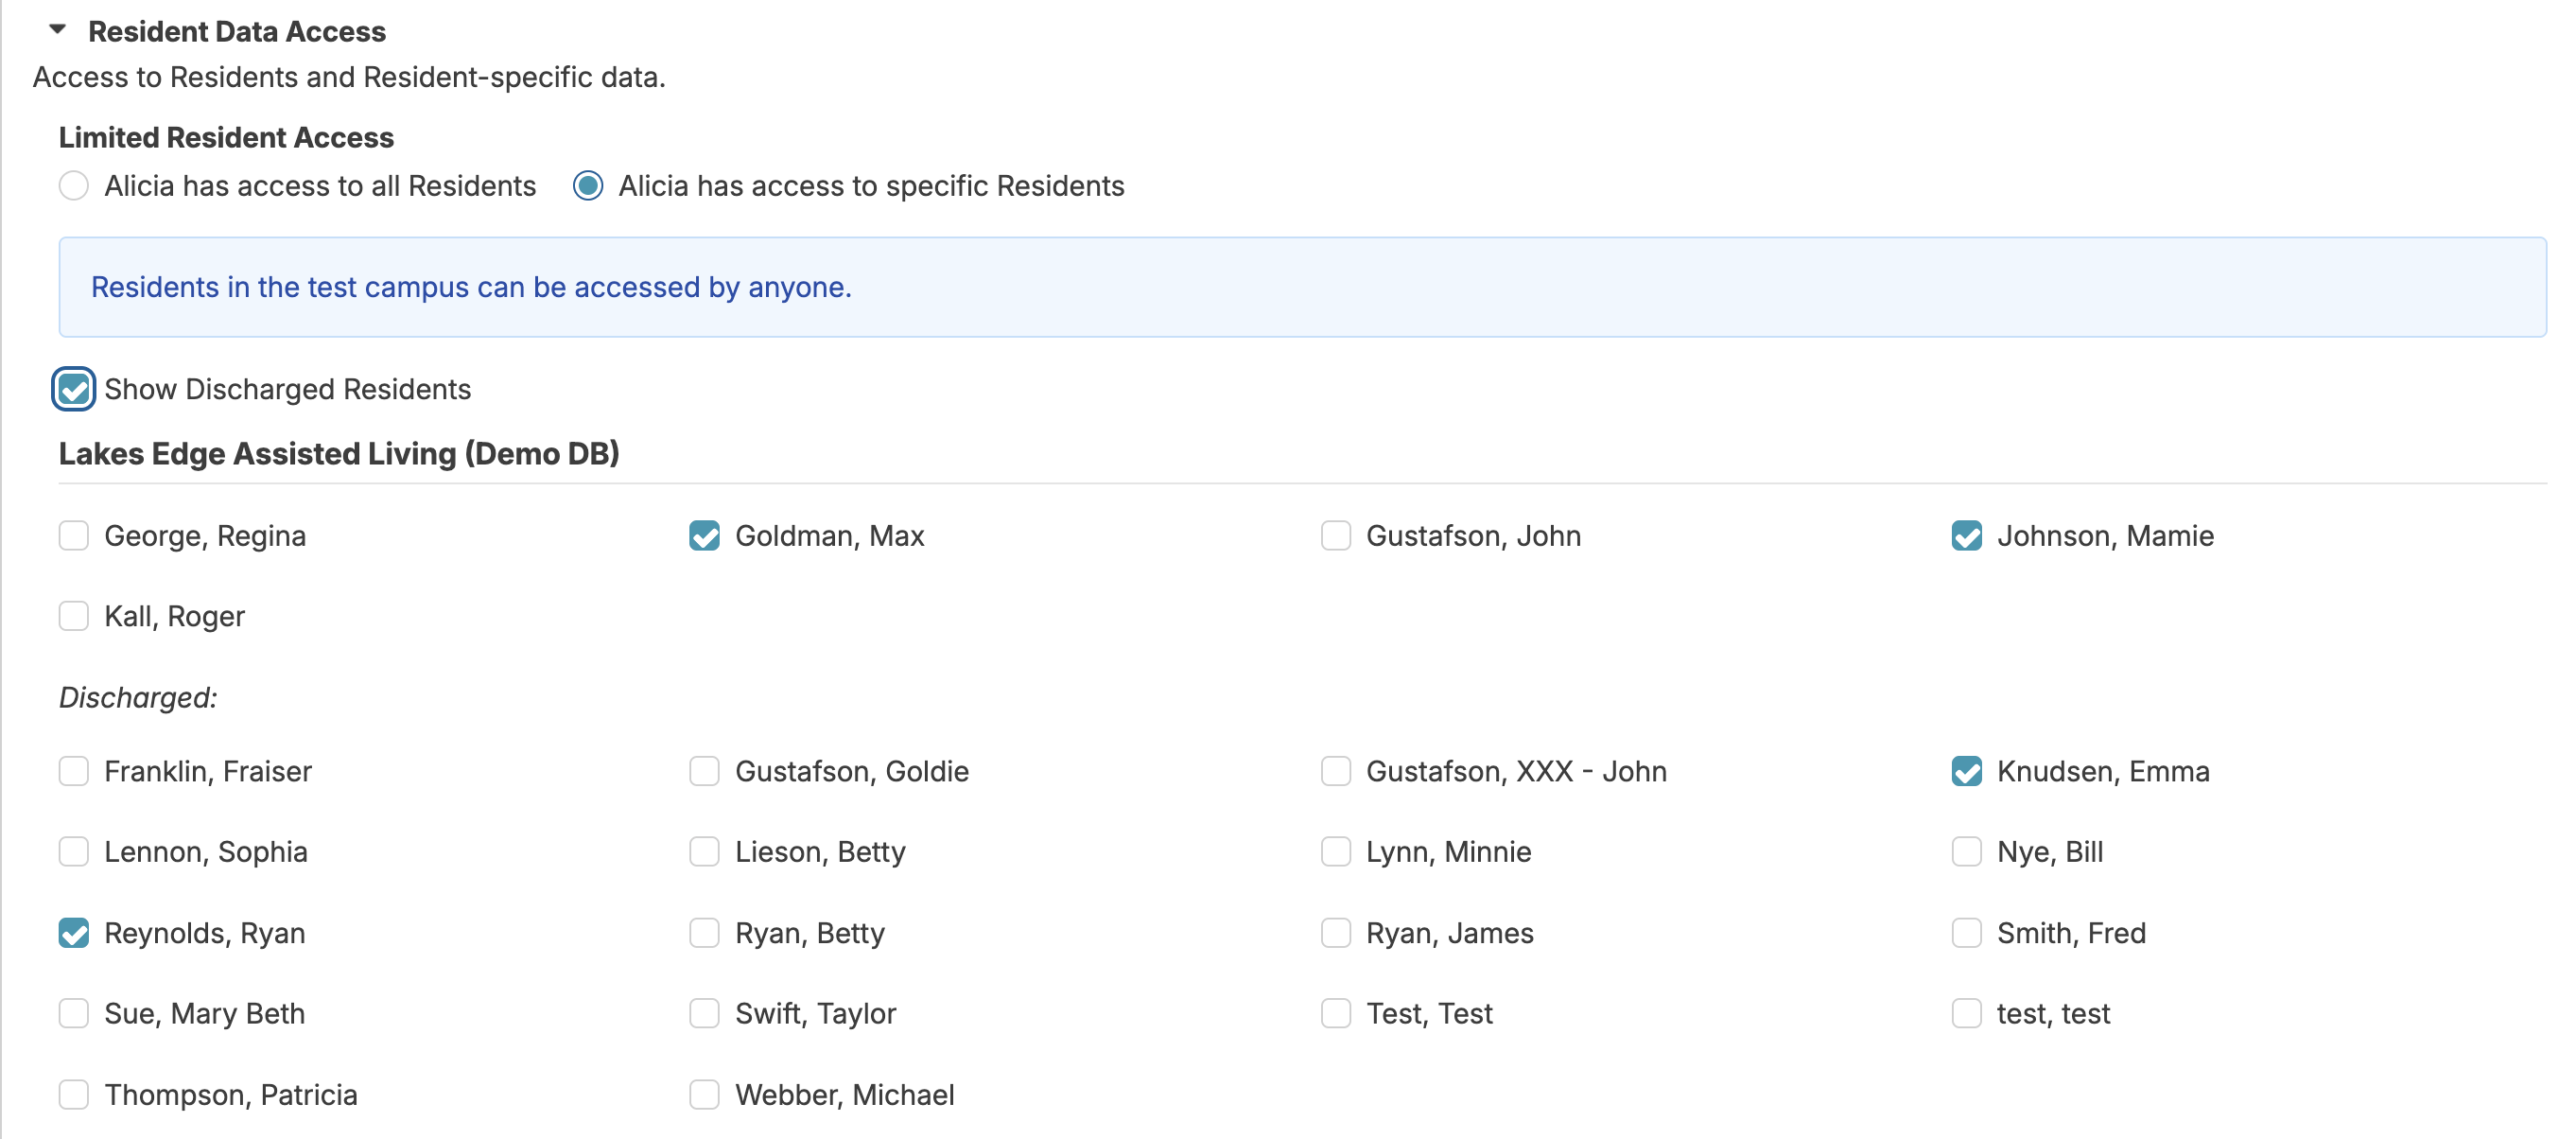Enable access for Webber, Michael
The width and height of the screenshot is (2576, 1139).
point(704,1095)
